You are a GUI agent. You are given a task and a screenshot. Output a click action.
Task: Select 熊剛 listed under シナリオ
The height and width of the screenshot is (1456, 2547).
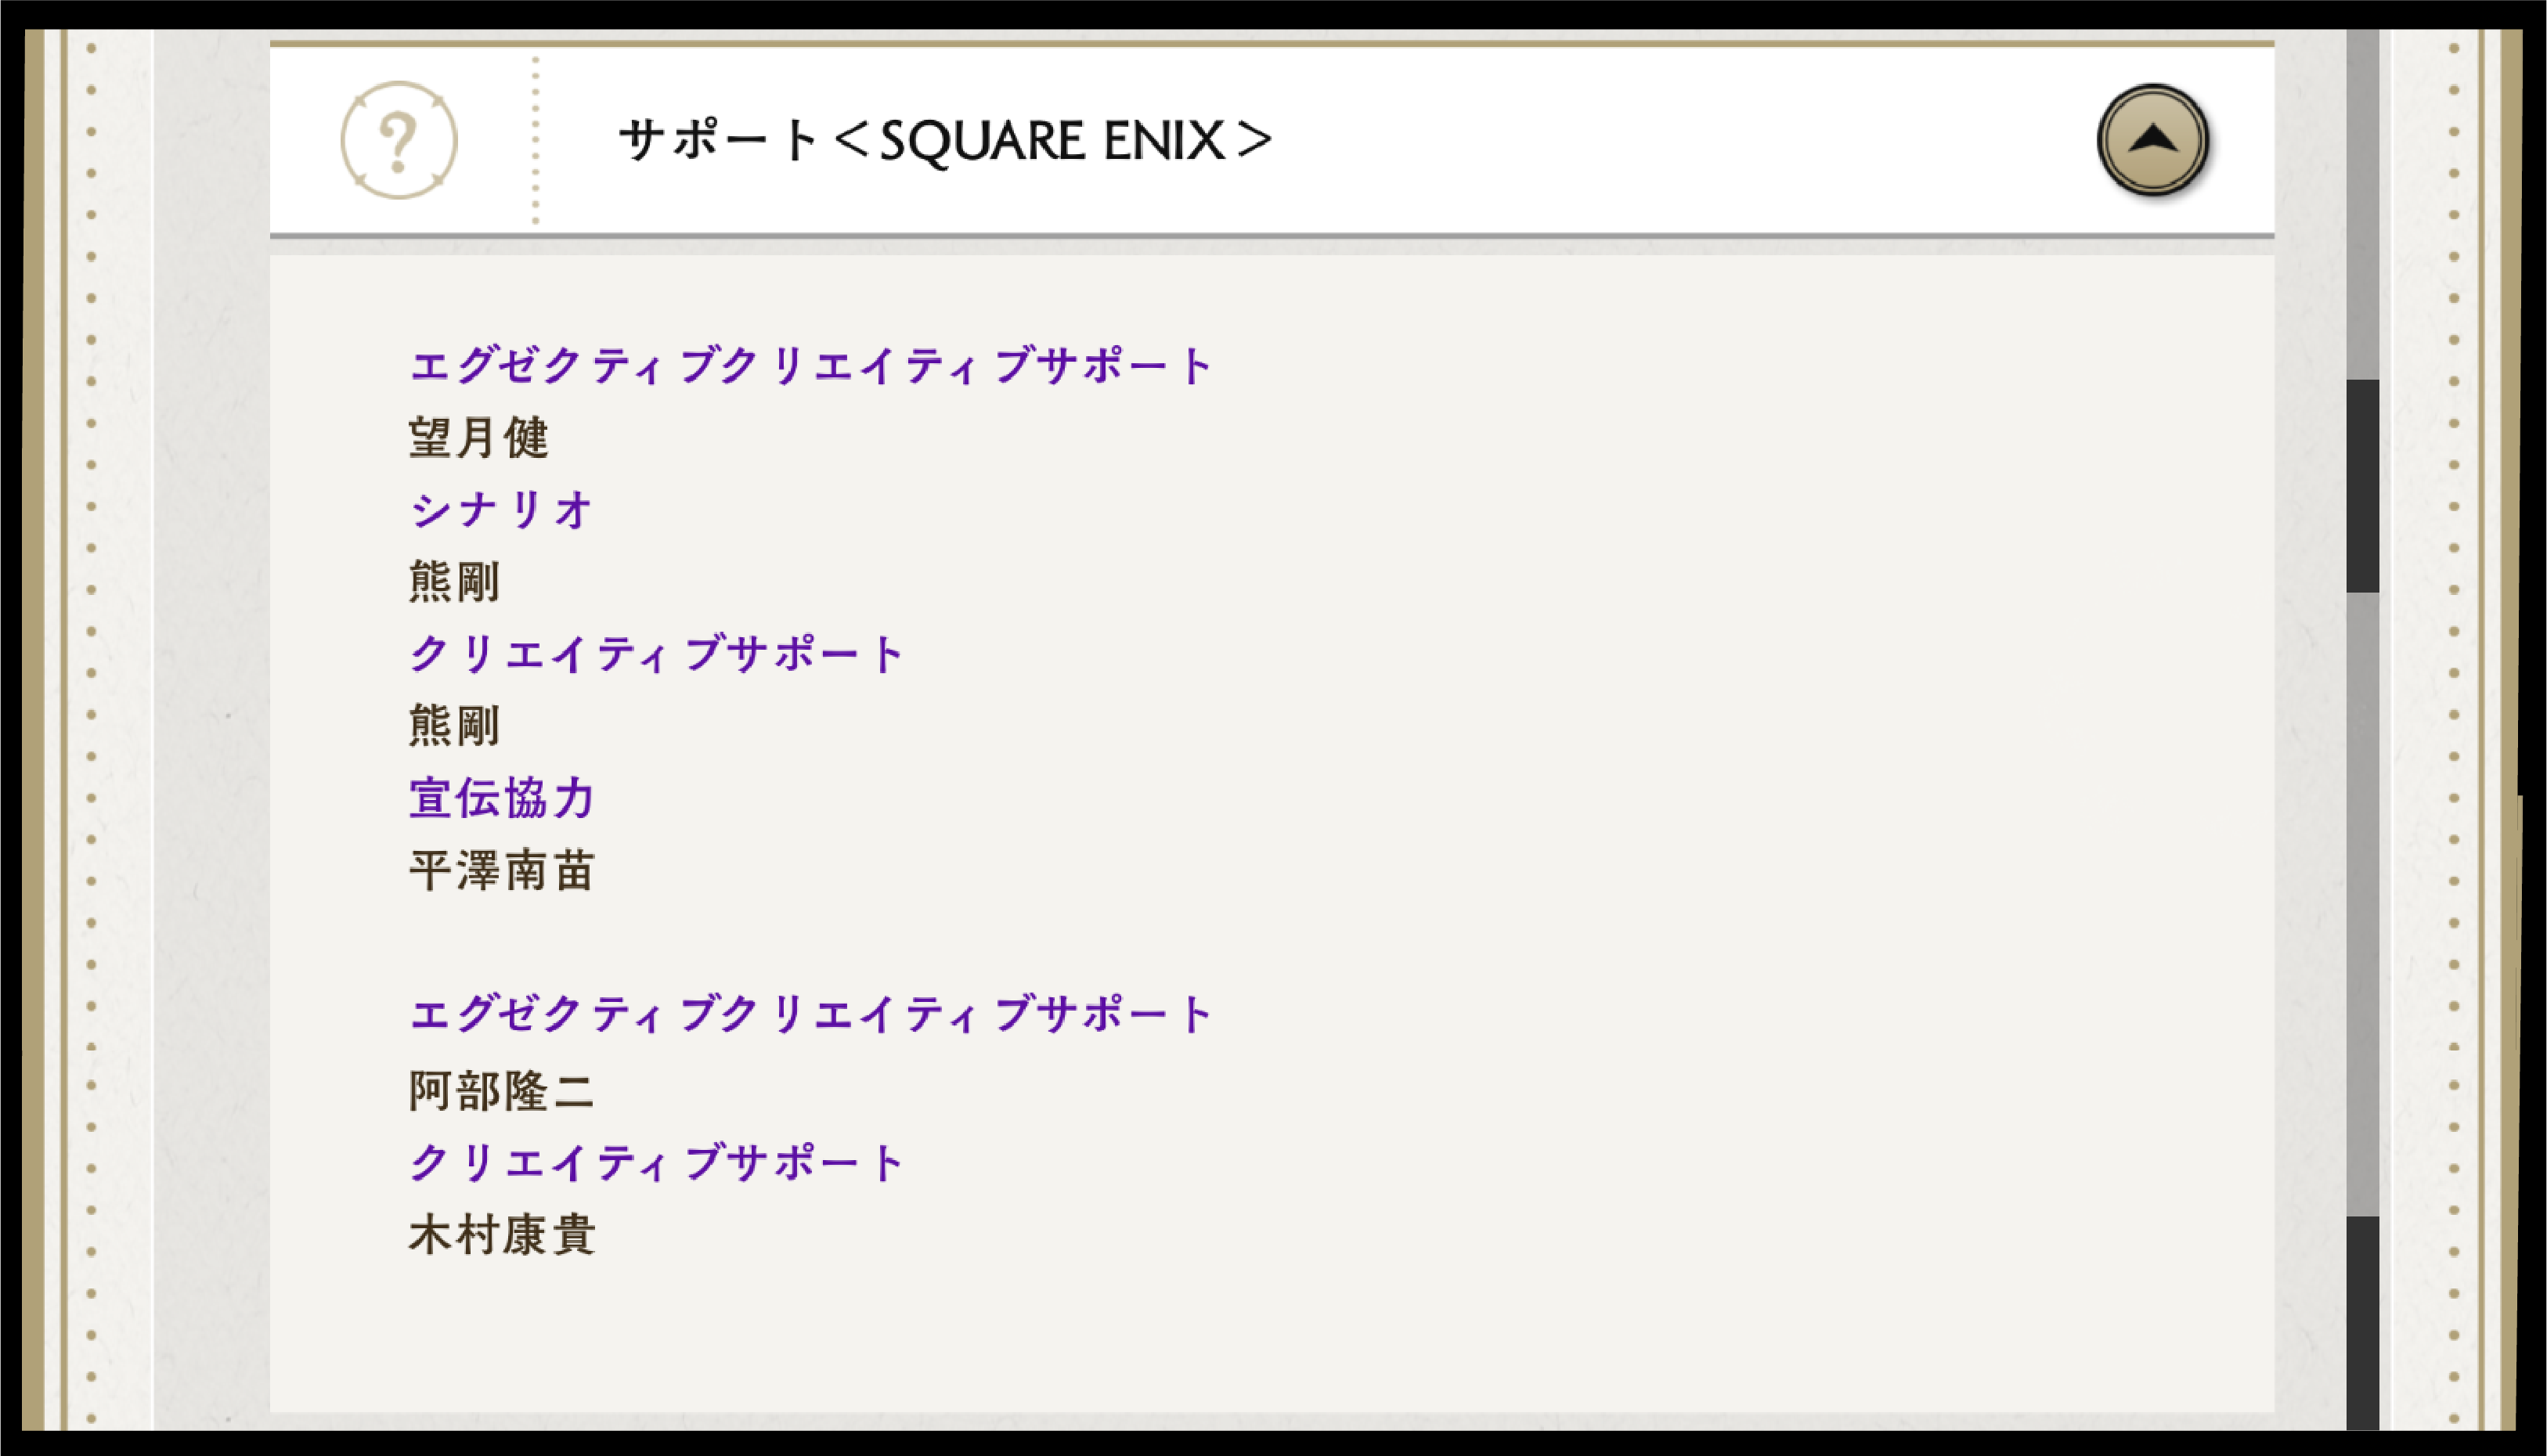click(x=454, y=582)
